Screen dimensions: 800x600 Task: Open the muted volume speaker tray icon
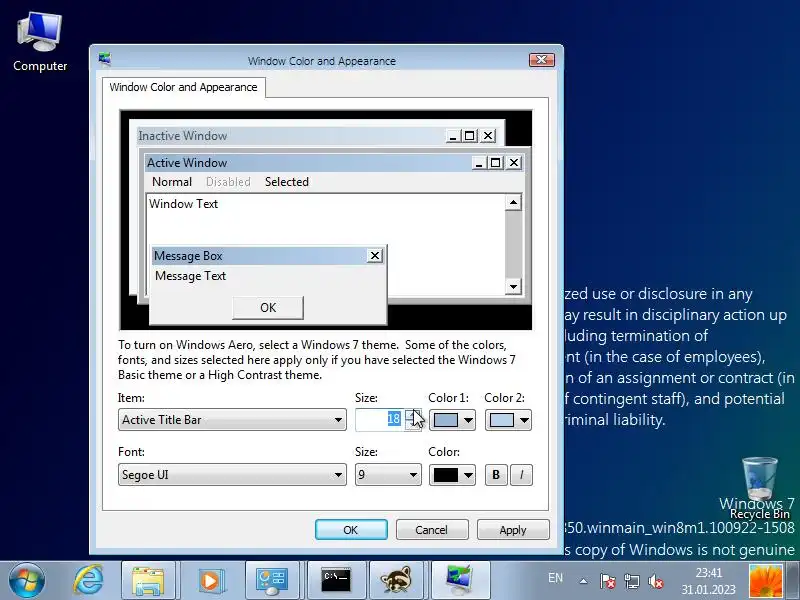point(656,581)
